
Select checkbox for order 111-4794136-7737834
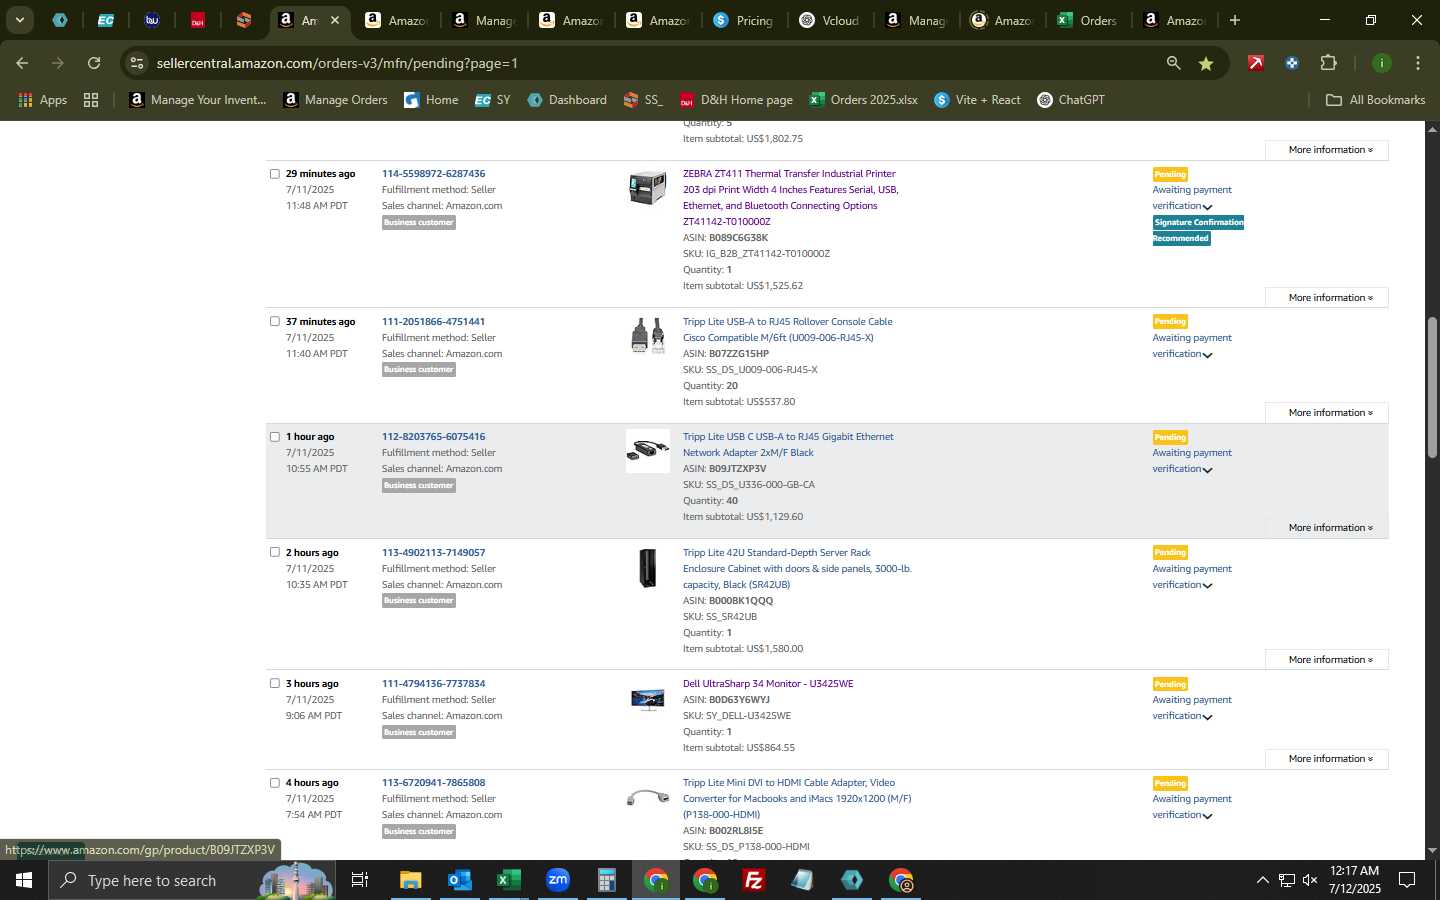point(274,684)
